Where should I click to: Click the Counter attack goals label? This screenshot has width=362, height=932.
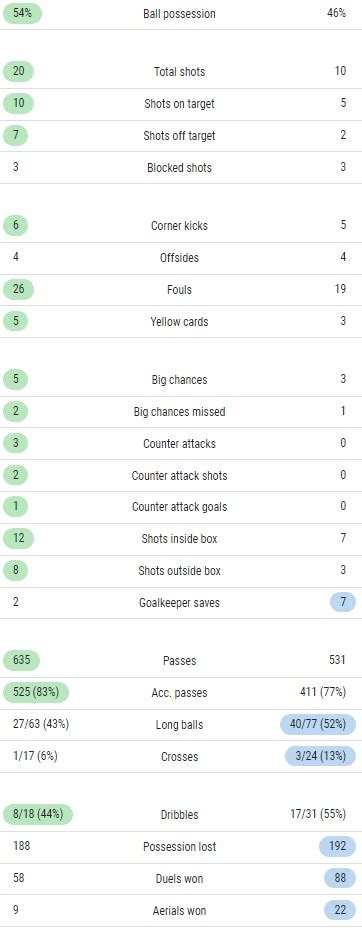click(179, 507)
